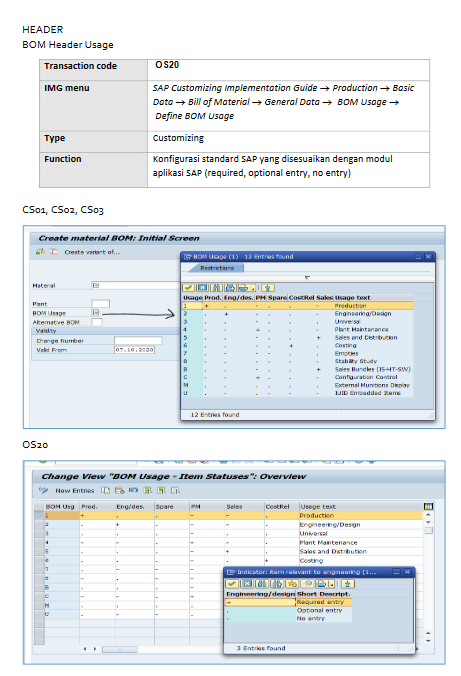Select Empties row in BOM Usage popup
Viewport: 461px width, 676px height.
pyautogui.click(x=298, y=353)
